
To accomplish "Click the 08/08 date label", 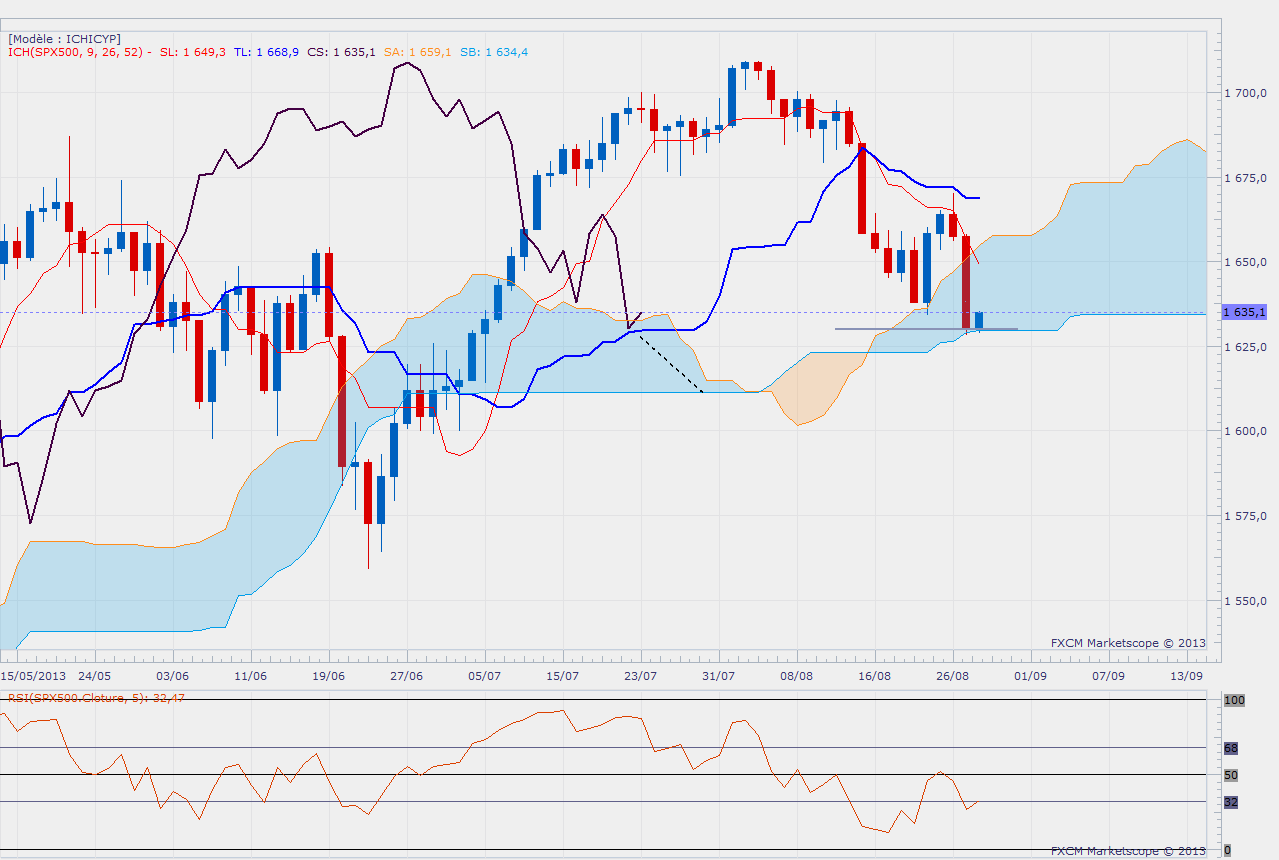I will tap(797, 675).
